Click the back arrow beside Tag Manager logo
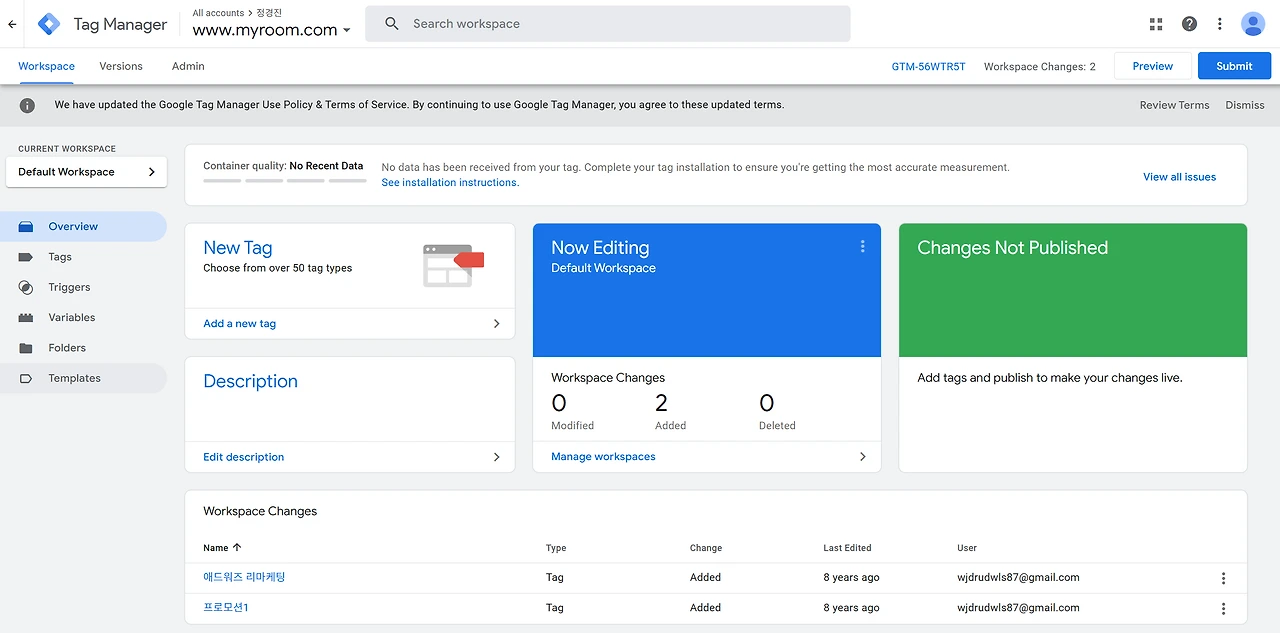 [x=12, y=24]
